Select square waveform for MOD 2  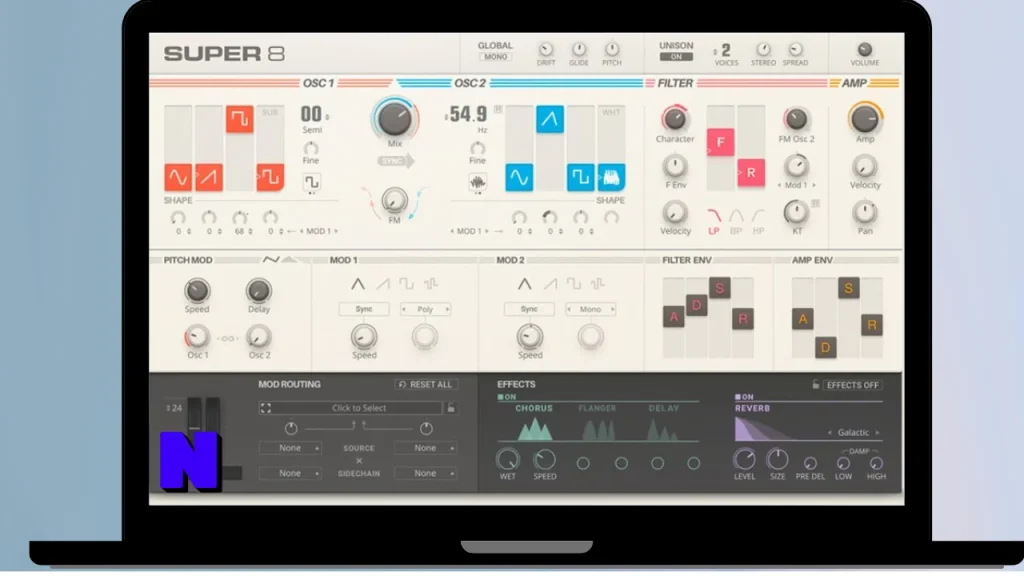[x=573, y=284]
